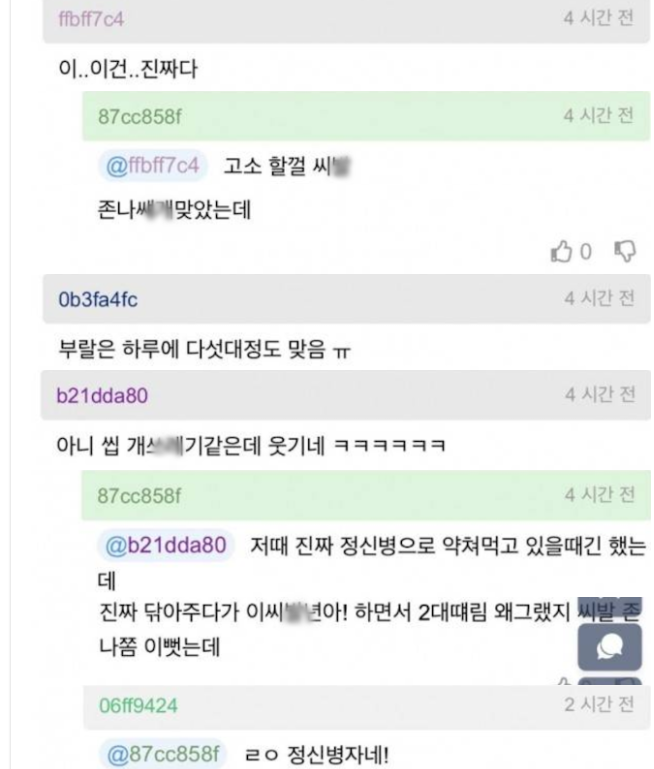Screen dimensions: 654x769
Task: Click the like count number 0
Action: point(586,252)
